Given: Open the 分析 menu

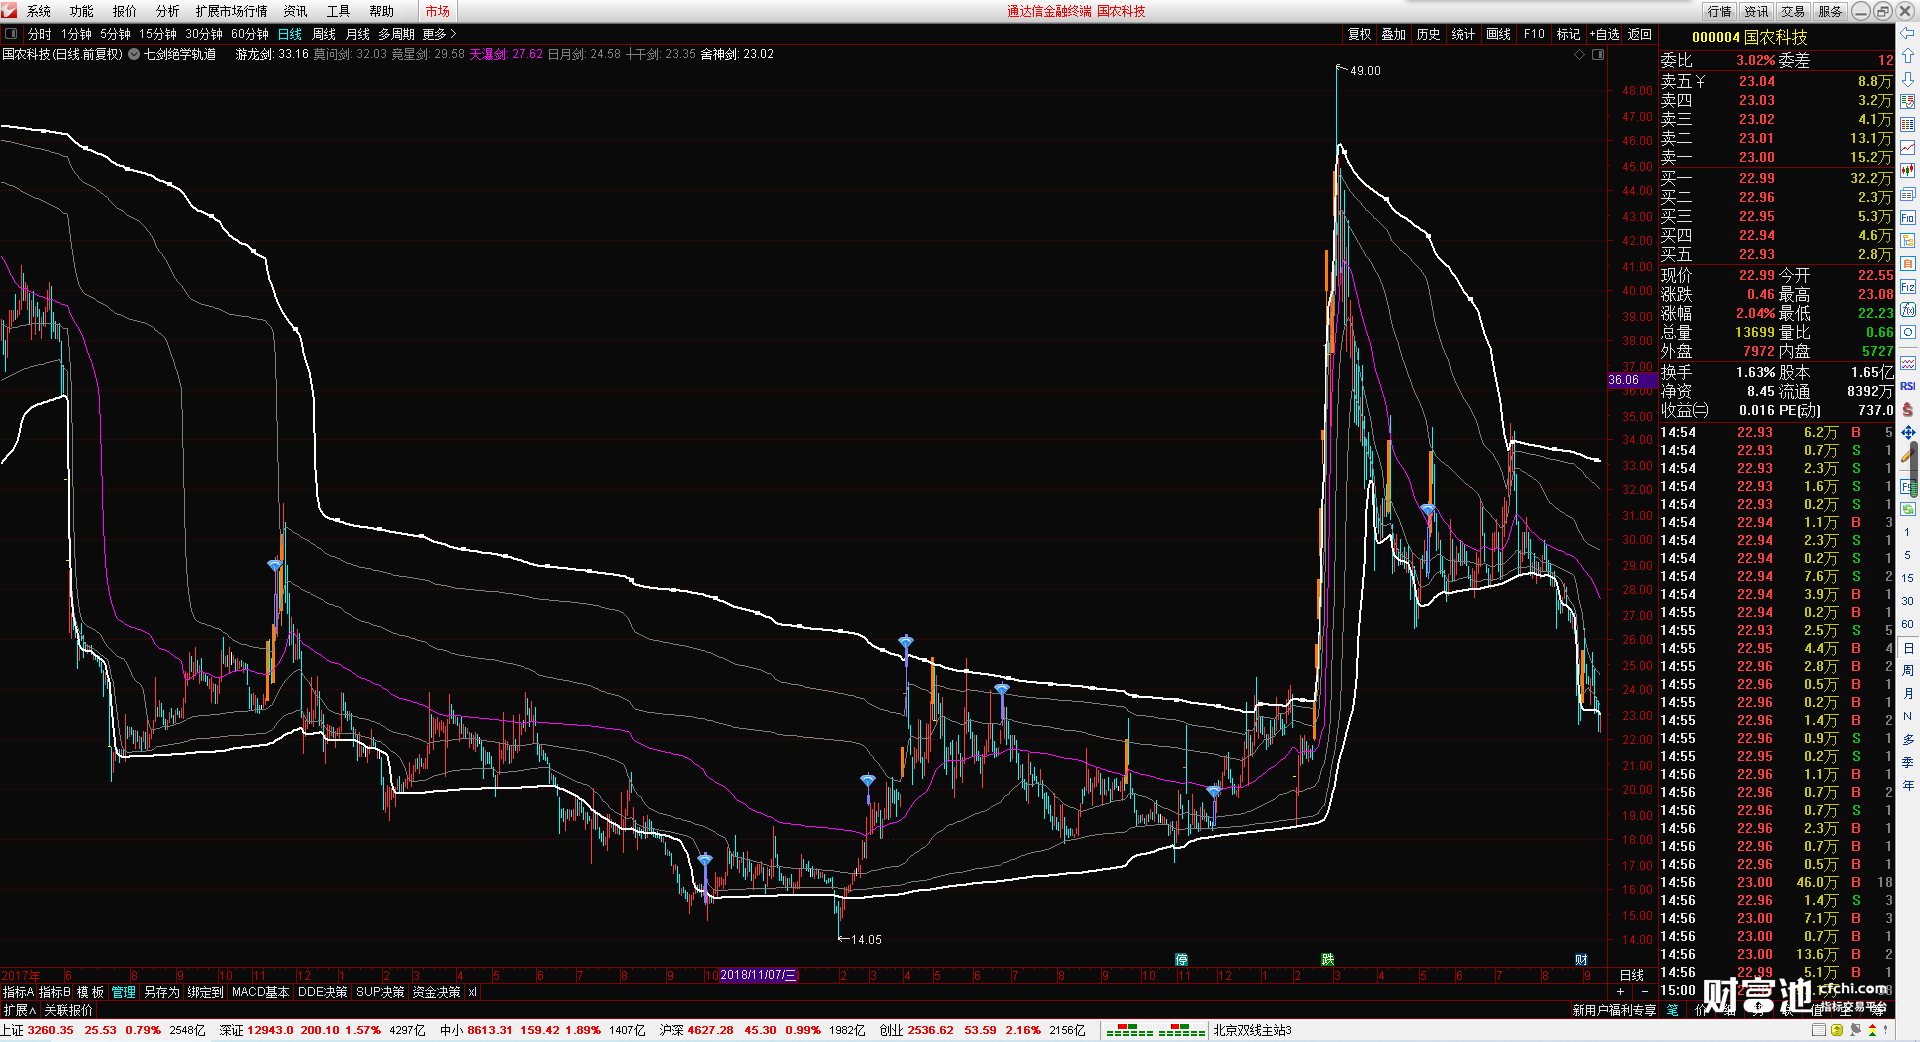Looking at the screenshot, I should click(168, 11).
